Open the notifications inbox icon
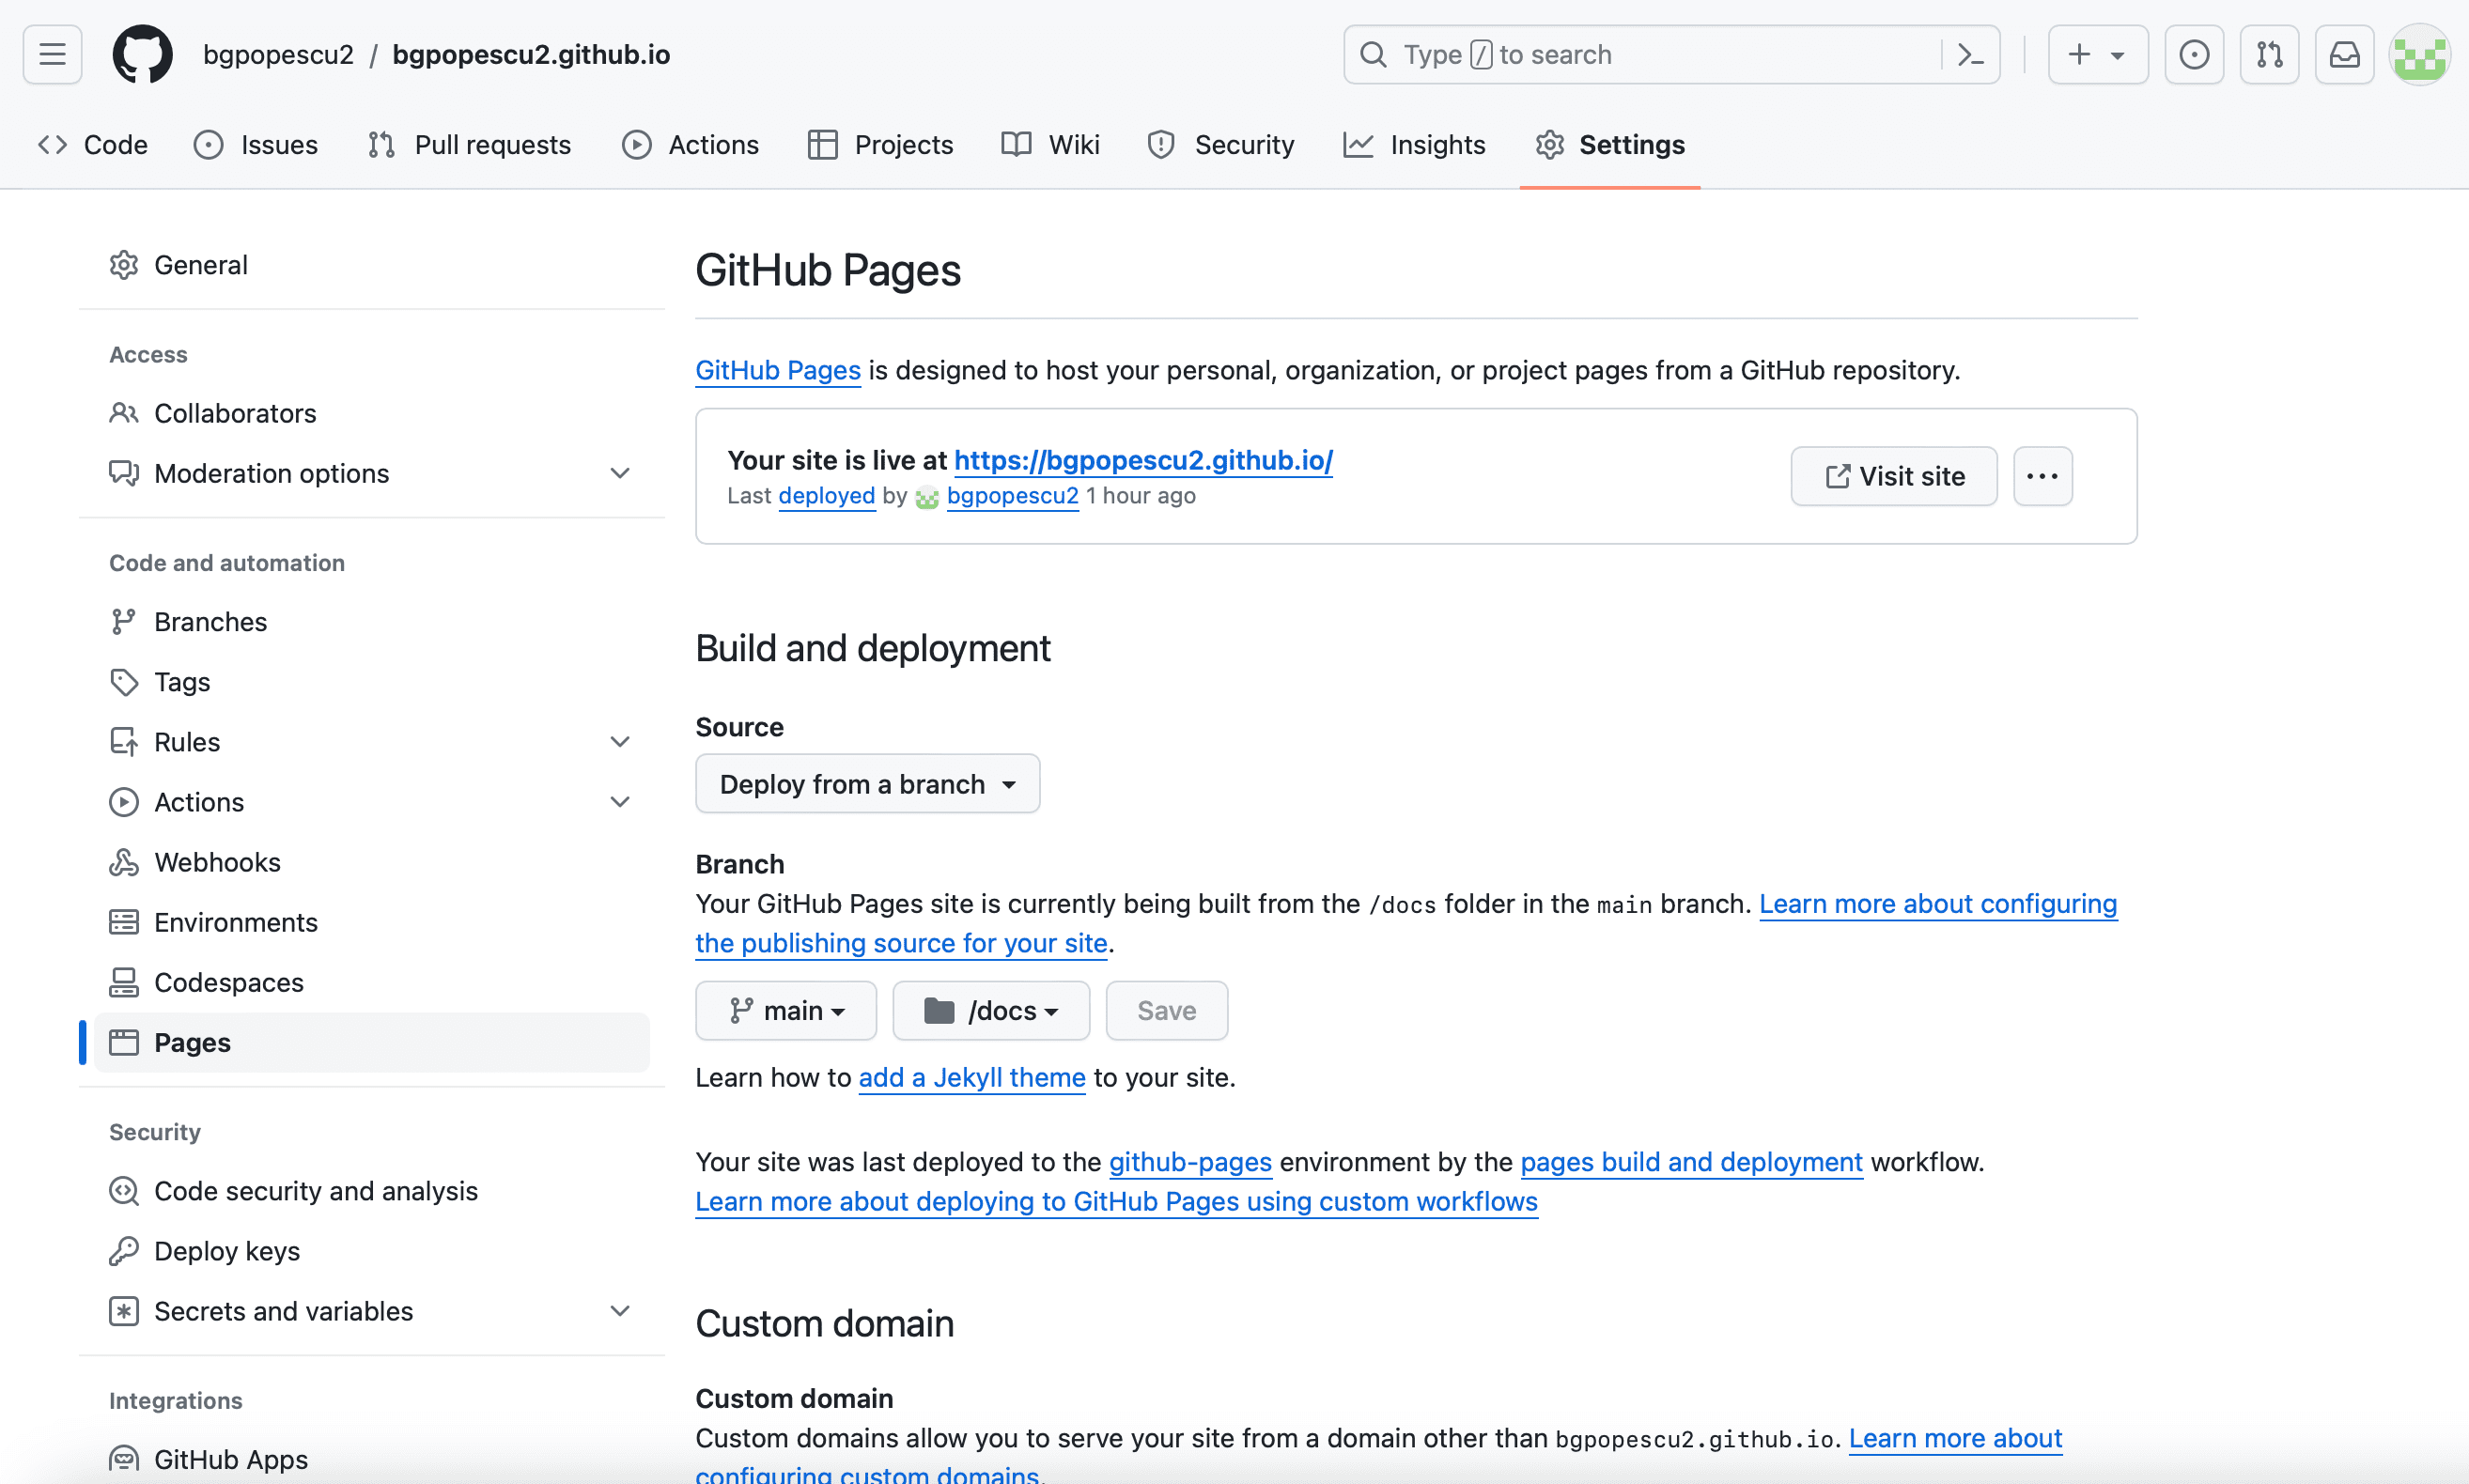2469x1484 pixels. [x=2344, y=54]
